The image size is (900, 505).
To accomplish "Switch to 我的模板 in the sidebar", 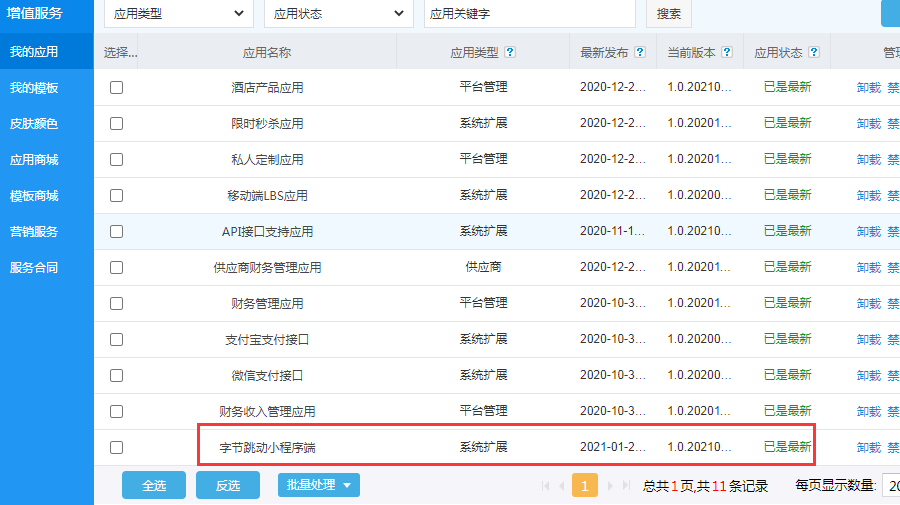I will click(x=34, y=87).
